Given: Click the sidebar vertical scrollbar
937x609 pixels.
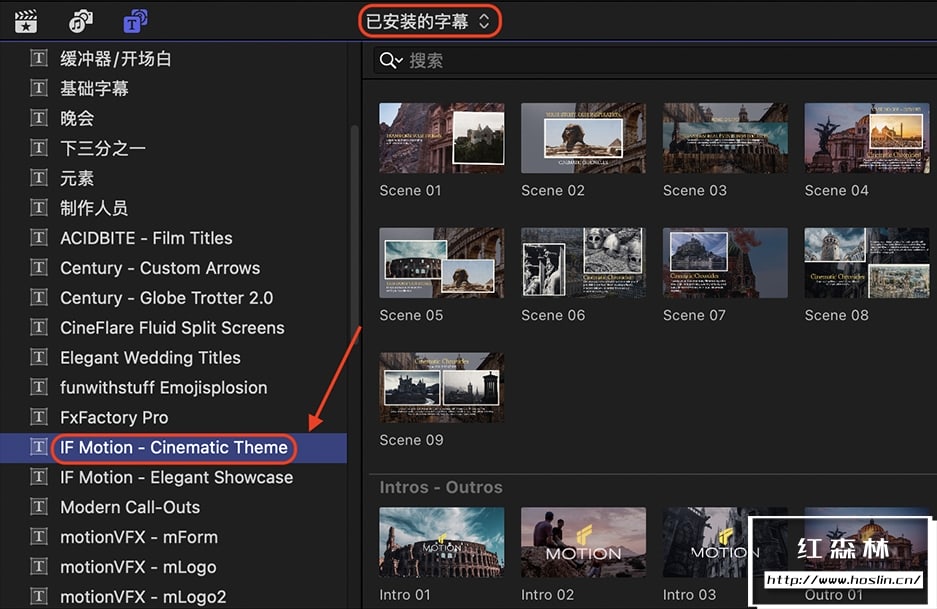Looking at the screenshot, I should point(354,233).
